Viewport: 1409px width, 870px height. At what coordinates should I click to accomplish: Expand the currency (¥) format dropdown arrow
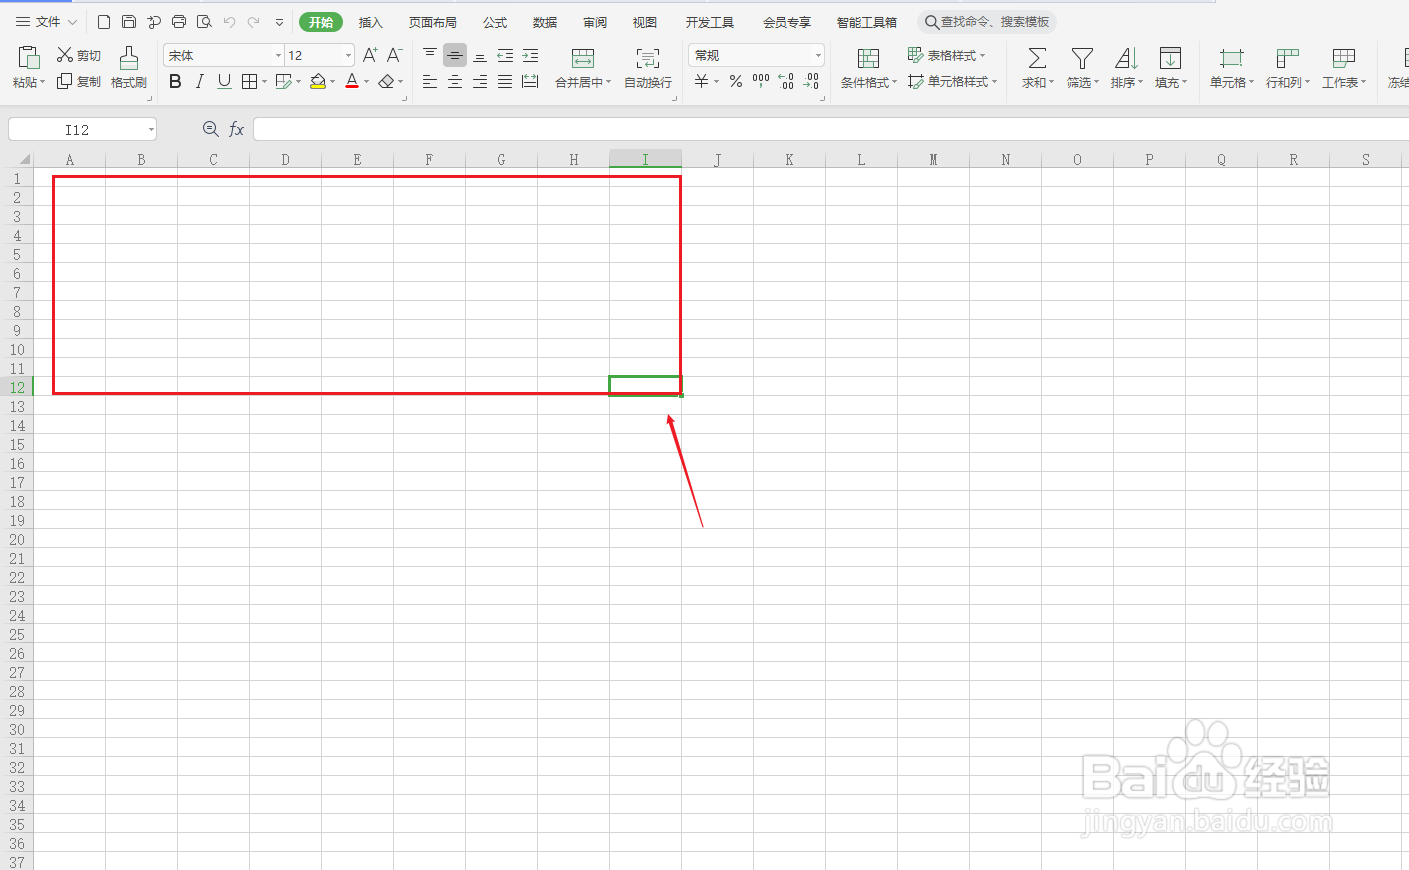(x=717, y=82)
